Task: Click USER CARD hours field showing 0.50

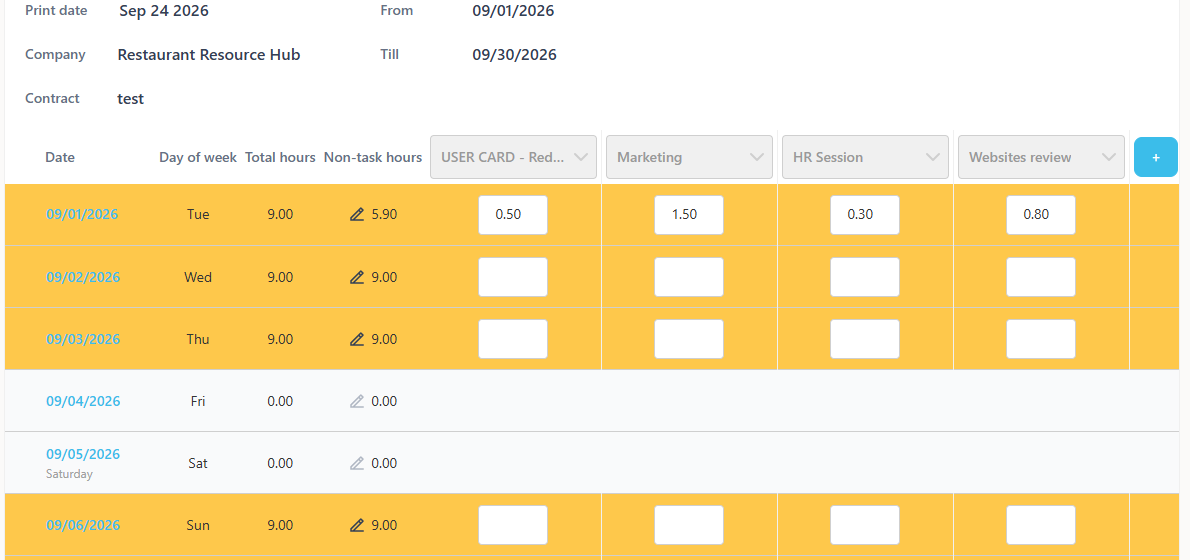Action: [513, 215]
